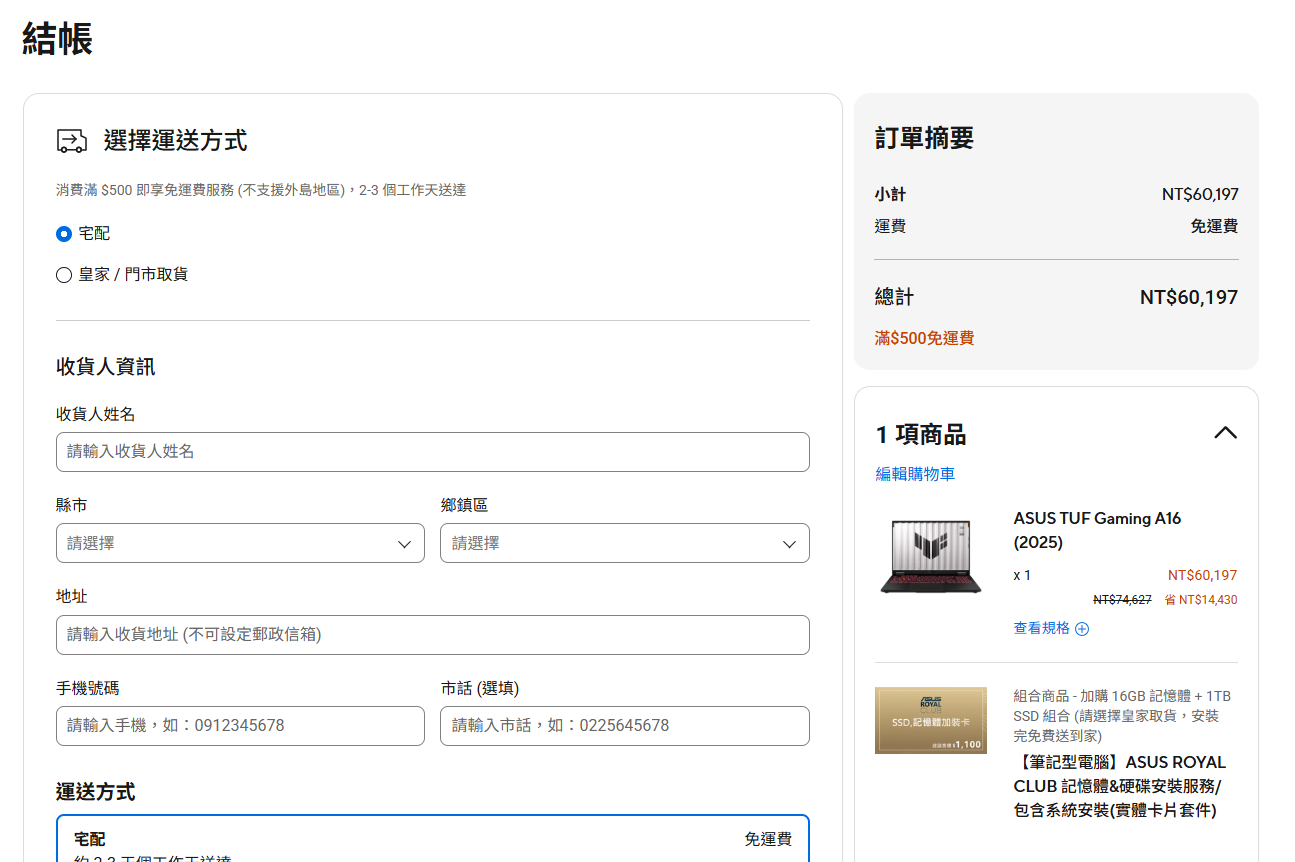Image resolution: width=1295 pixels, height=862 pixels.
Task: Click the 訂單摘要 heading
Action: coord(924,138)
